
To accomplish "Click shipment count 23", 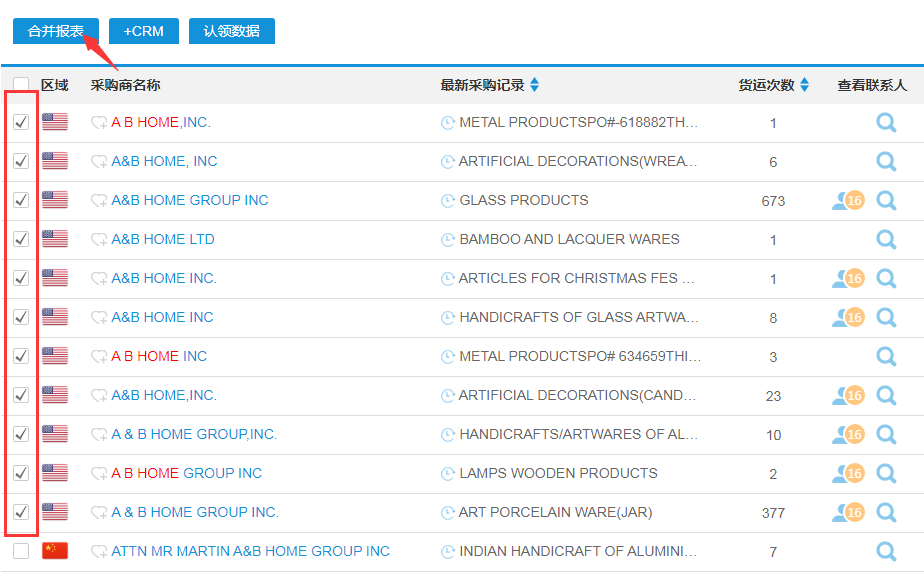I will (773, 396).
